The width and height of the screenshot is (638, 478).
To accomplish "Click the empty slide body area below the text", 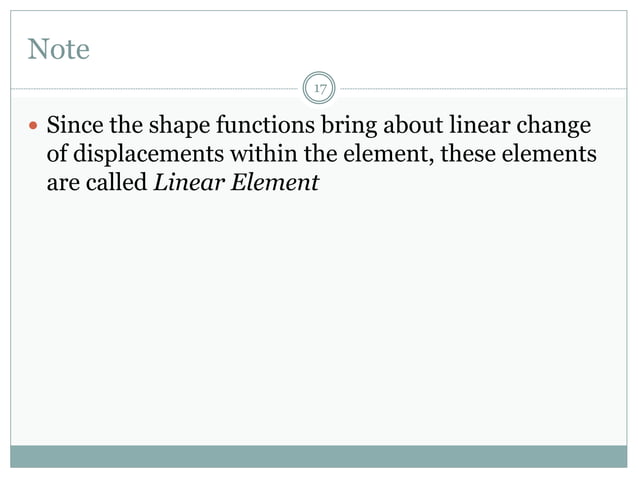I will pyautogui.click(x=319, y=320).
